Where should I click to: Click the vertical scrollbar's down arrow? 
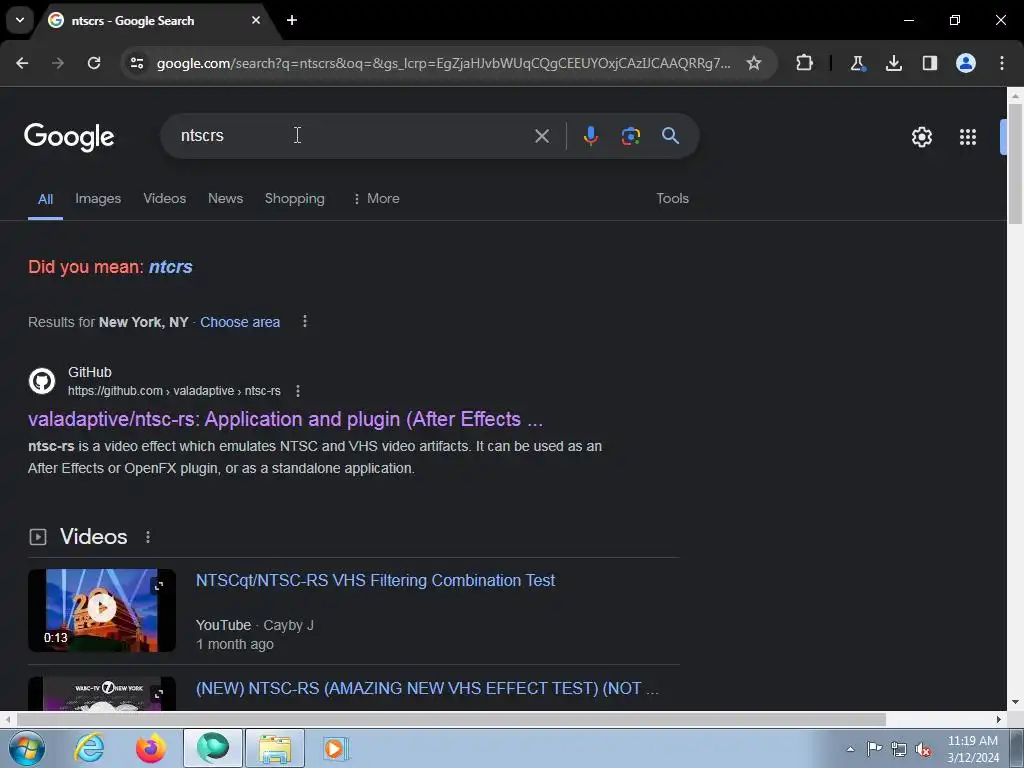point(1015,702)
